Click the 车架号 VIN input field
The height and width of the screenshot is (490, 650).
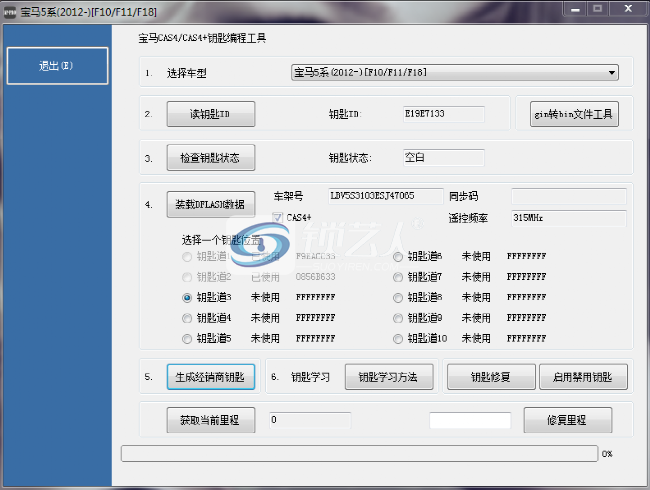click(x=386, y=196)
